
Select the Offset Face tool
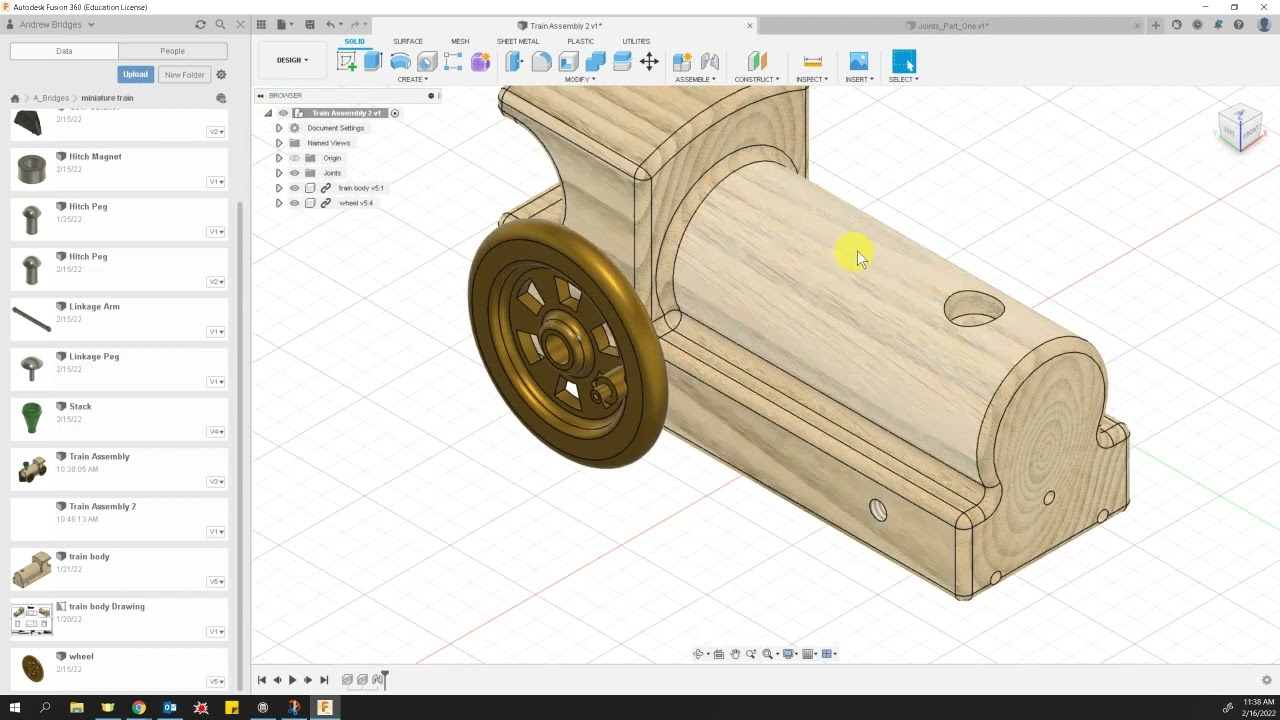(622, 62)
